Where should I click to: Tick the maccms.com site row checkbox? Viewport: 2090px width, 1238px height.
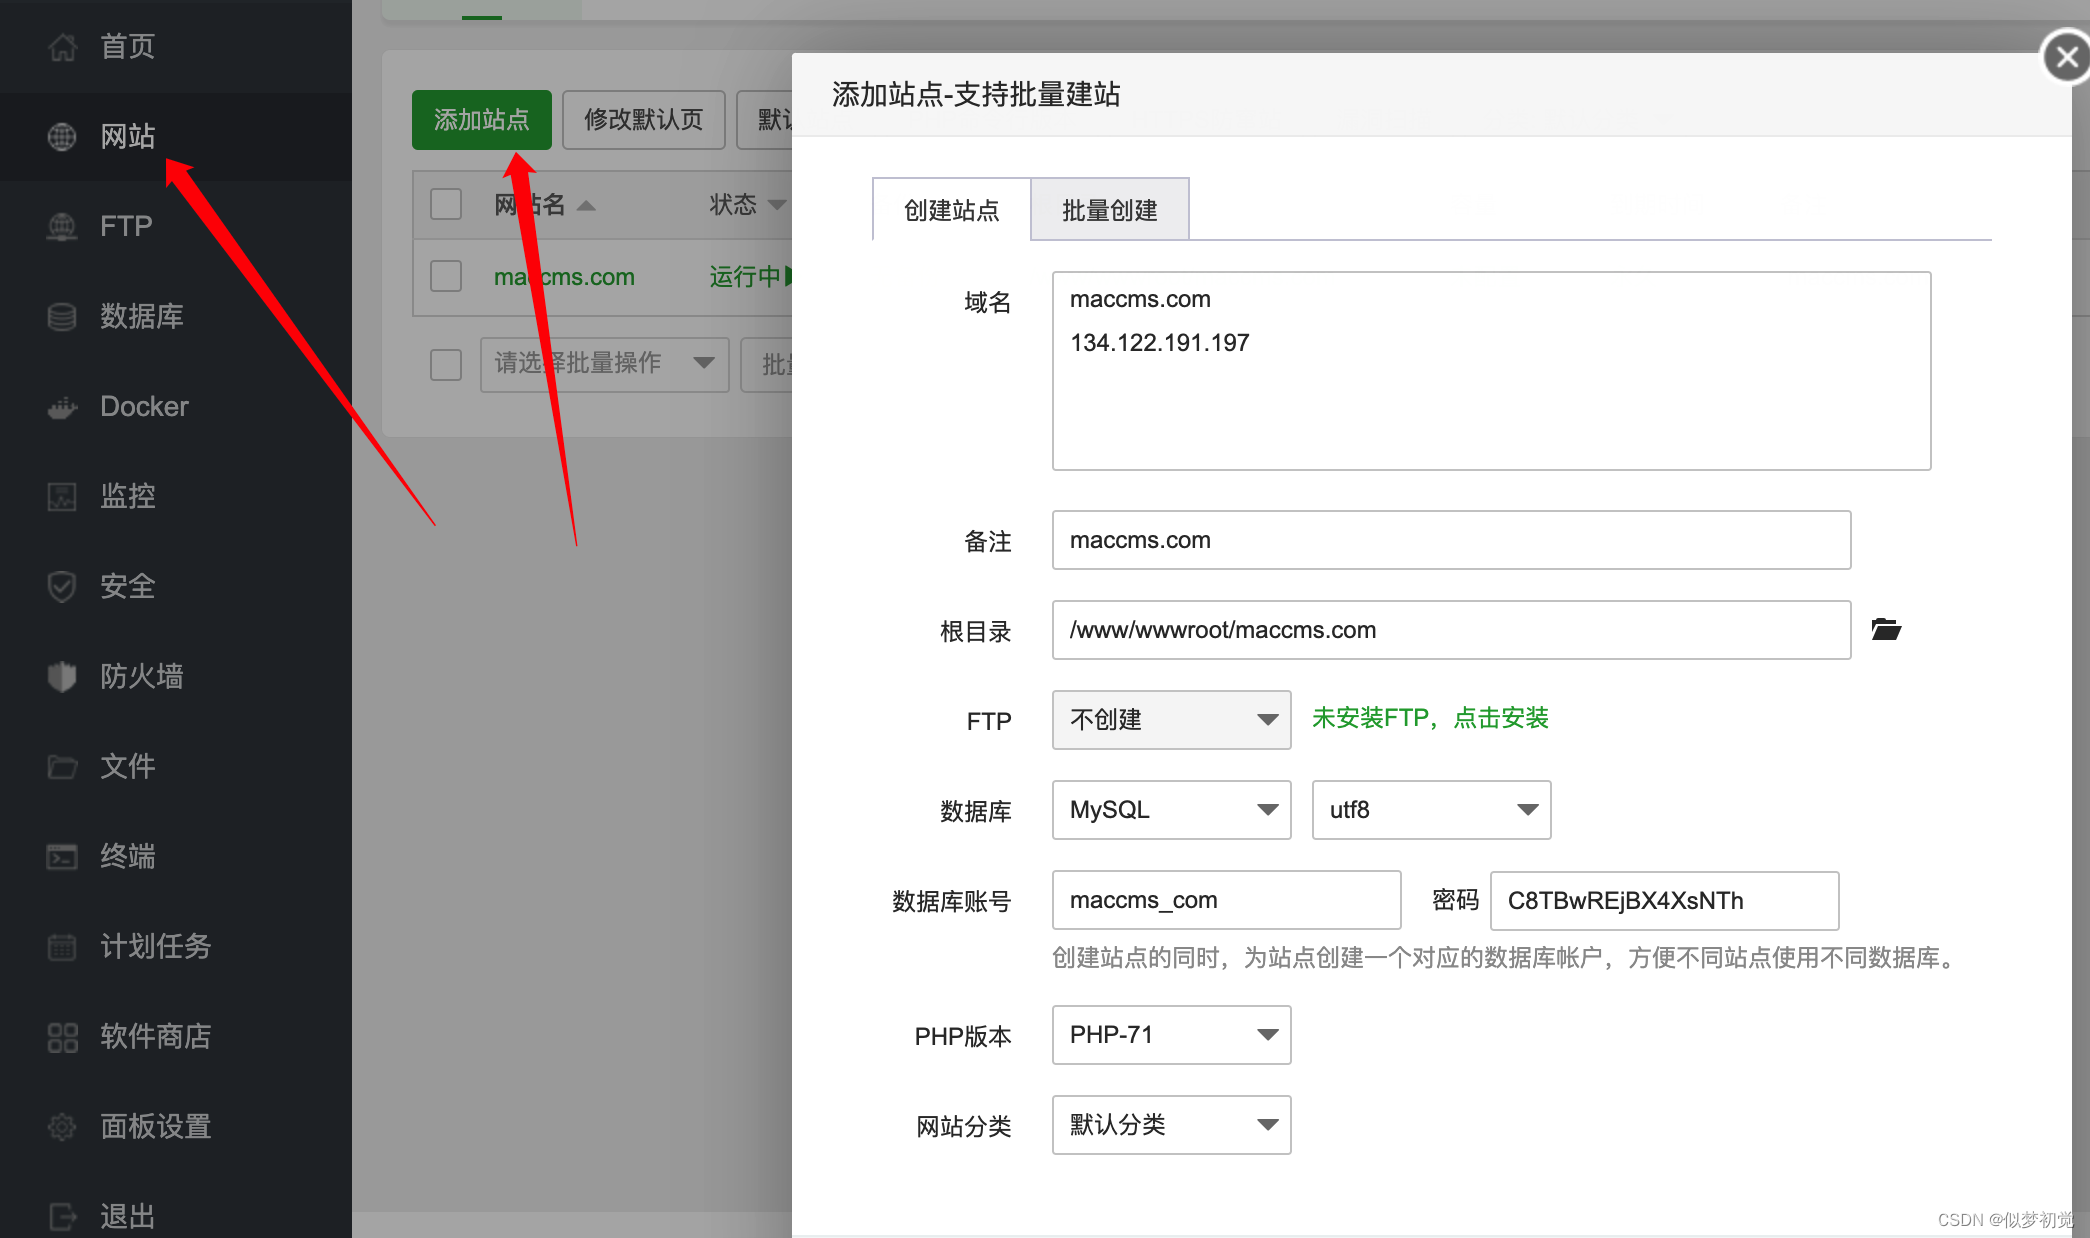coord(446,276)
